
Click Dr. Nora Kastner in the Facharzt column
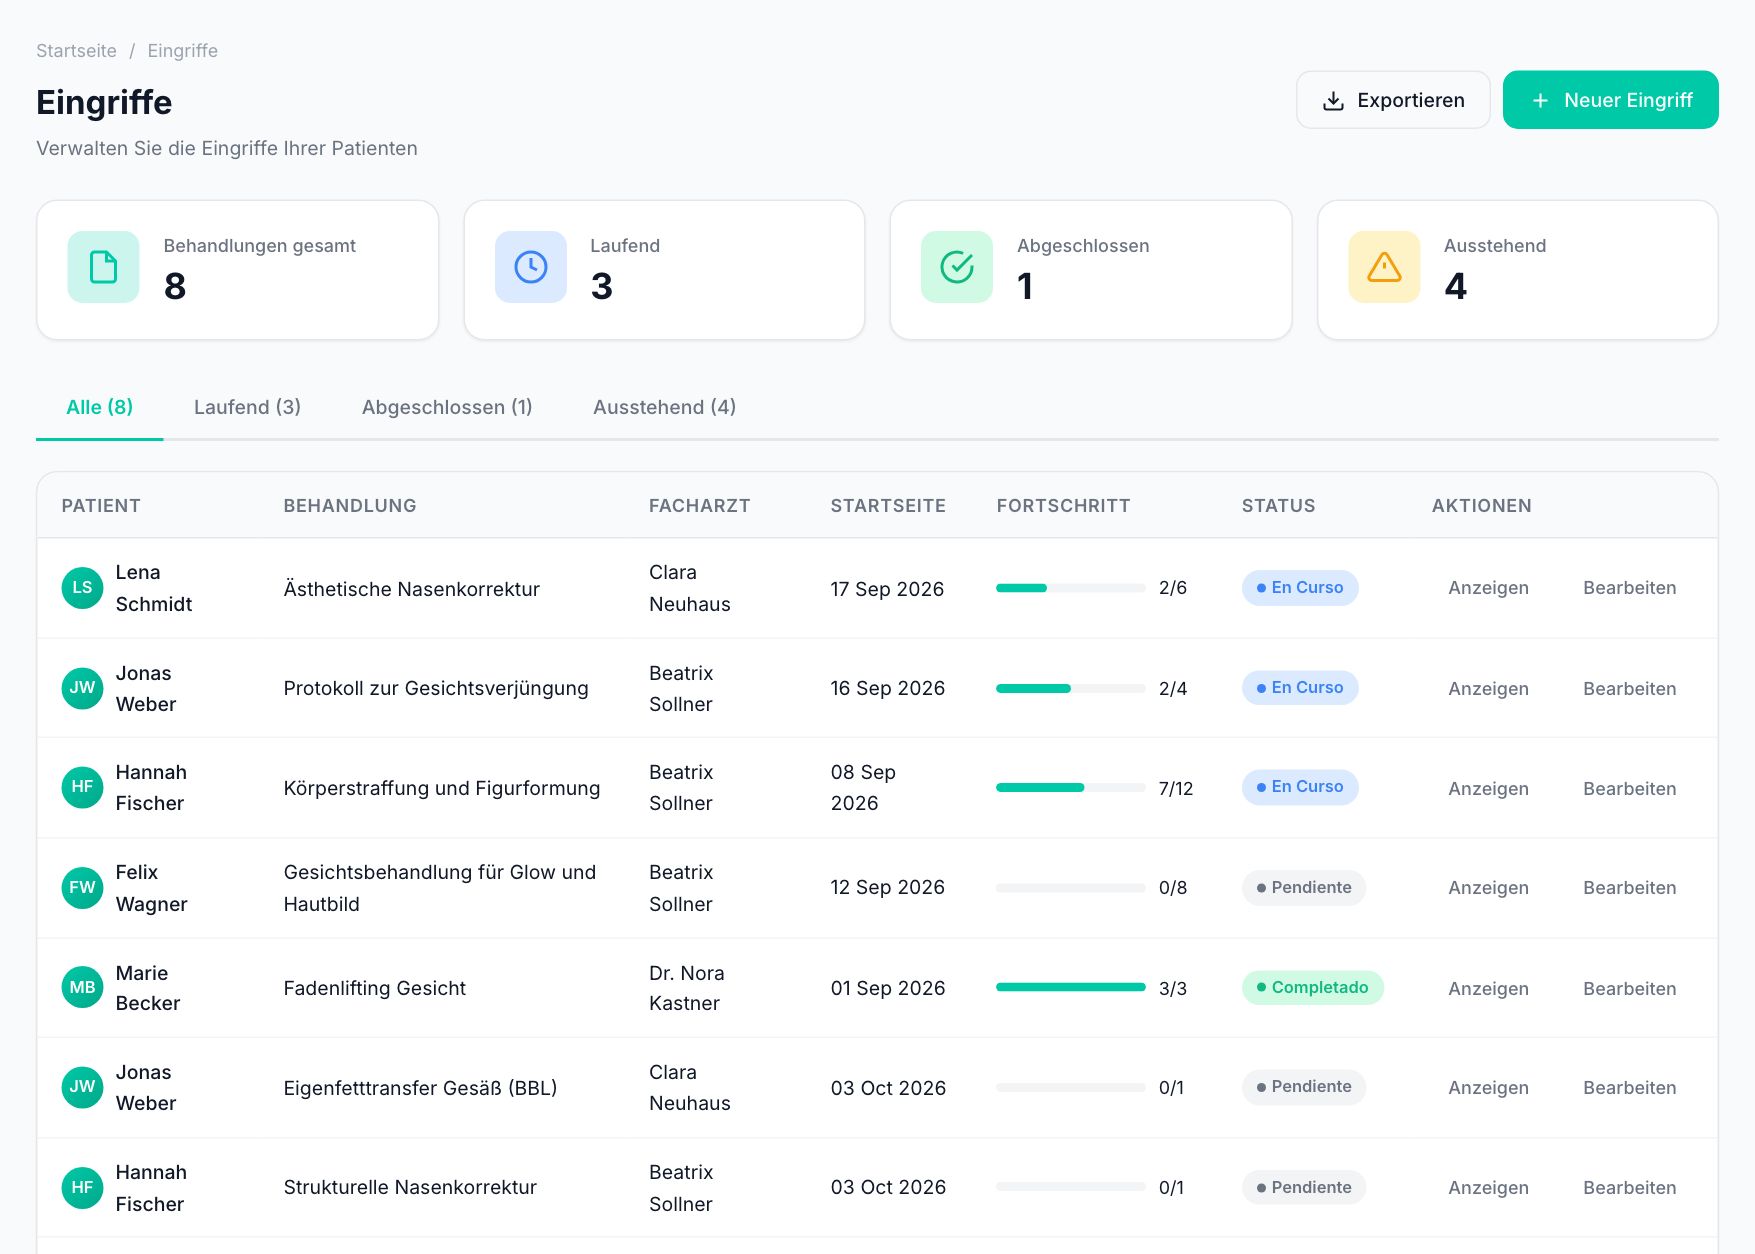687,988
